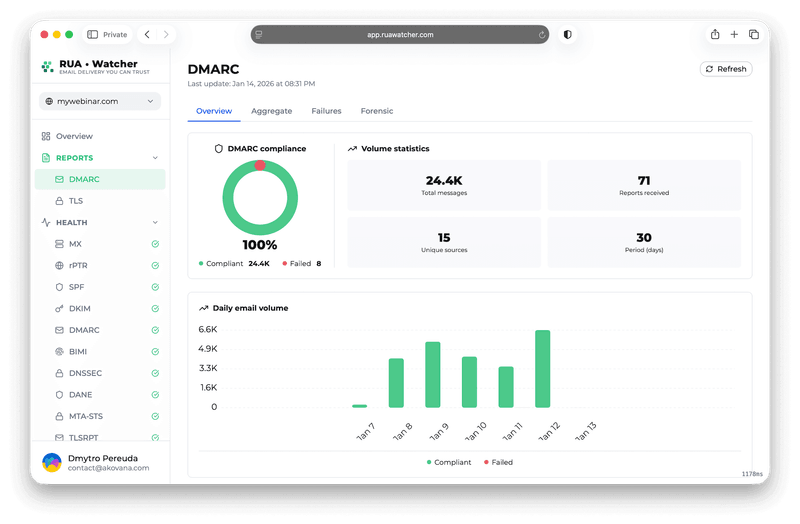Image resolution: width=800 pixels, height=524 pixels.
Task: Toggle the Failed legend in volume chart
Action: pos(498,462)
